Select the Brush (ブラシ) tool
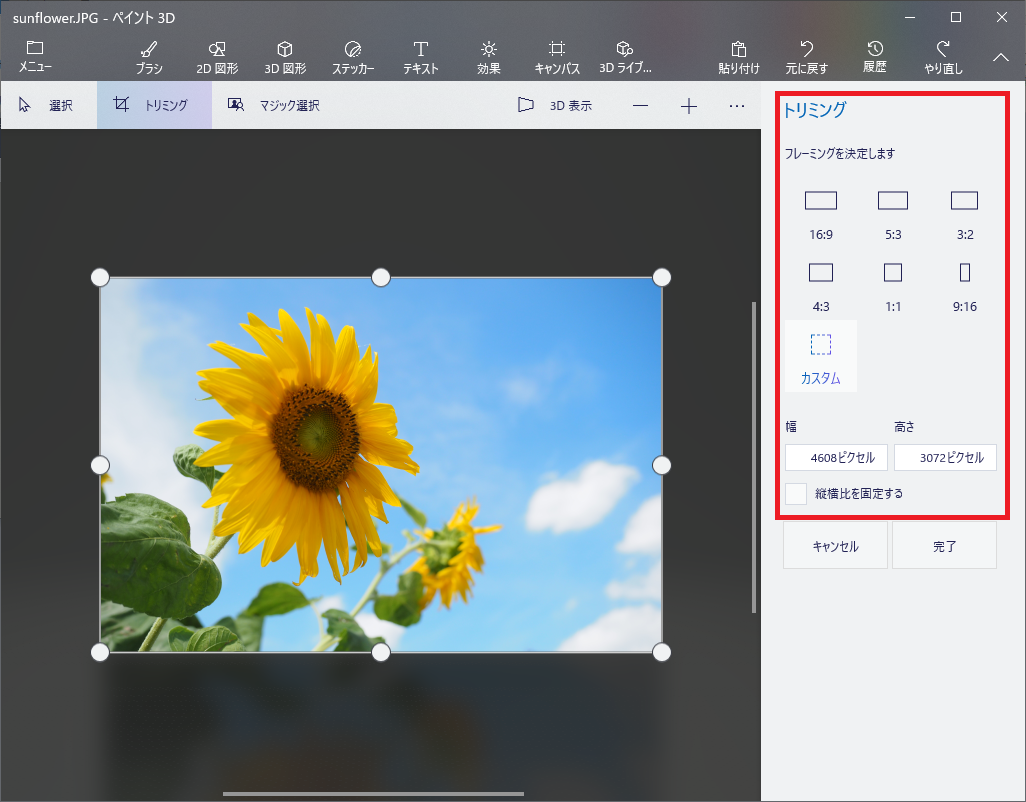This screenshot has height=802, width=1026. [149, 56]
